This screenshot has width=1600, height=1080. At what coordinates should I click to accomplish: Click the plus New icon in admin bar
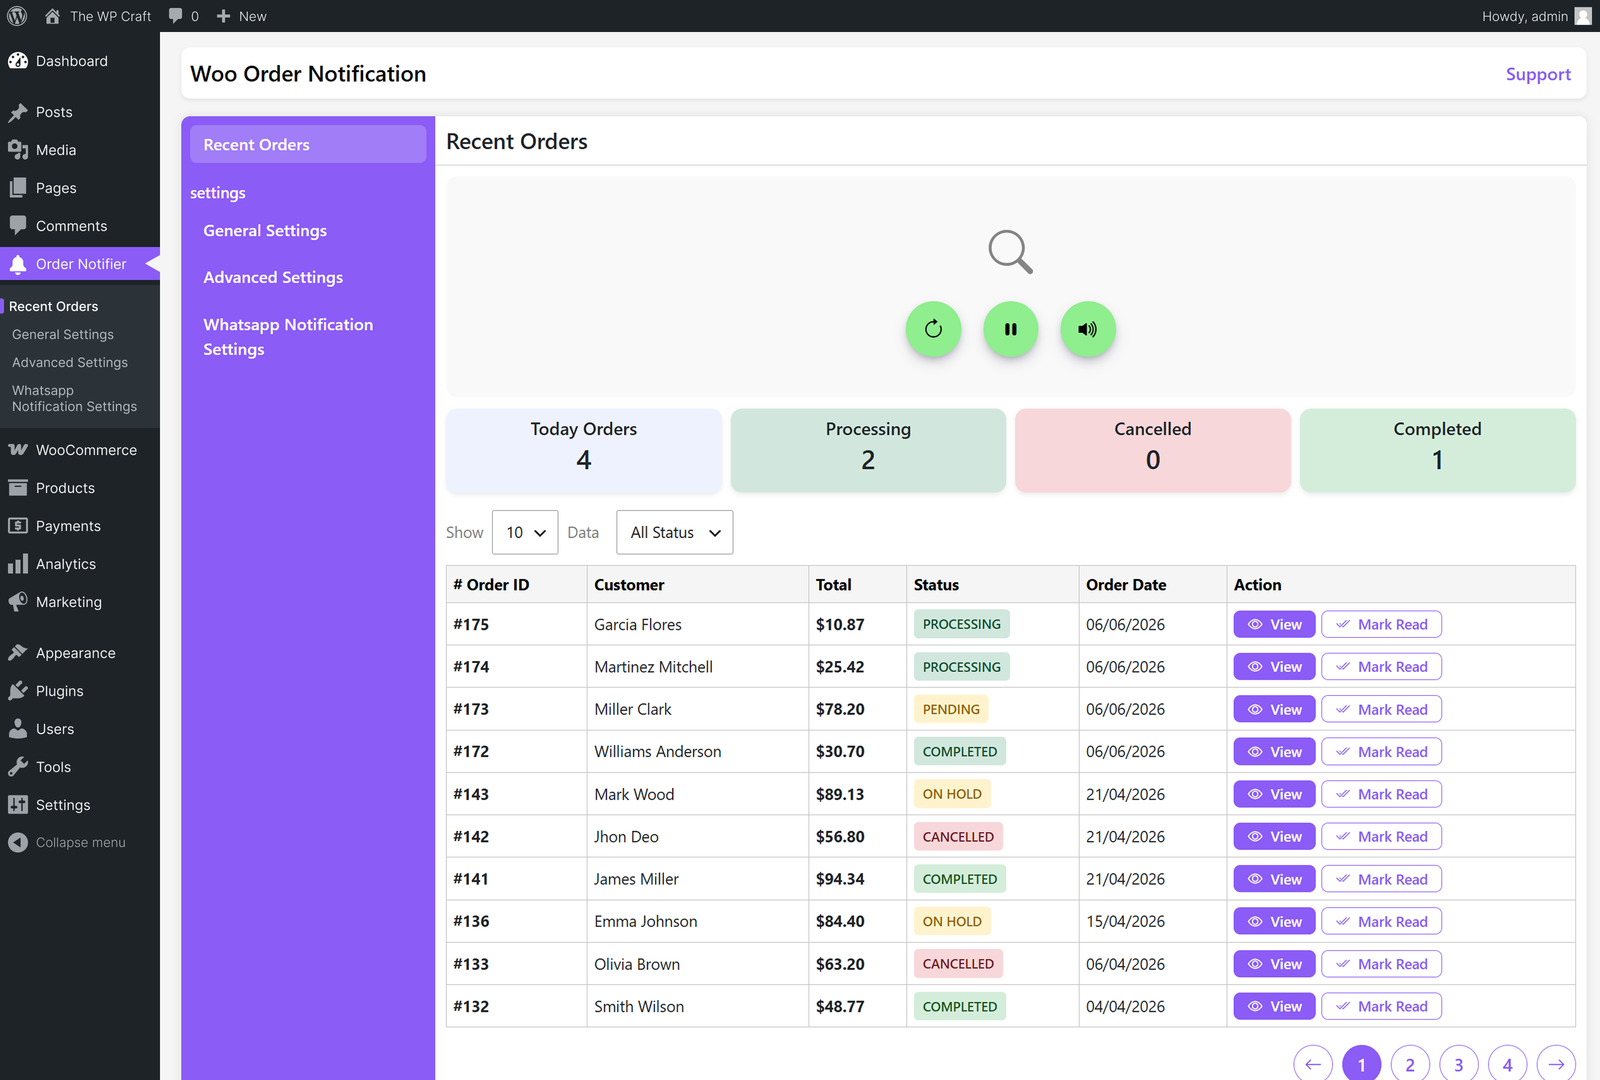224,16
